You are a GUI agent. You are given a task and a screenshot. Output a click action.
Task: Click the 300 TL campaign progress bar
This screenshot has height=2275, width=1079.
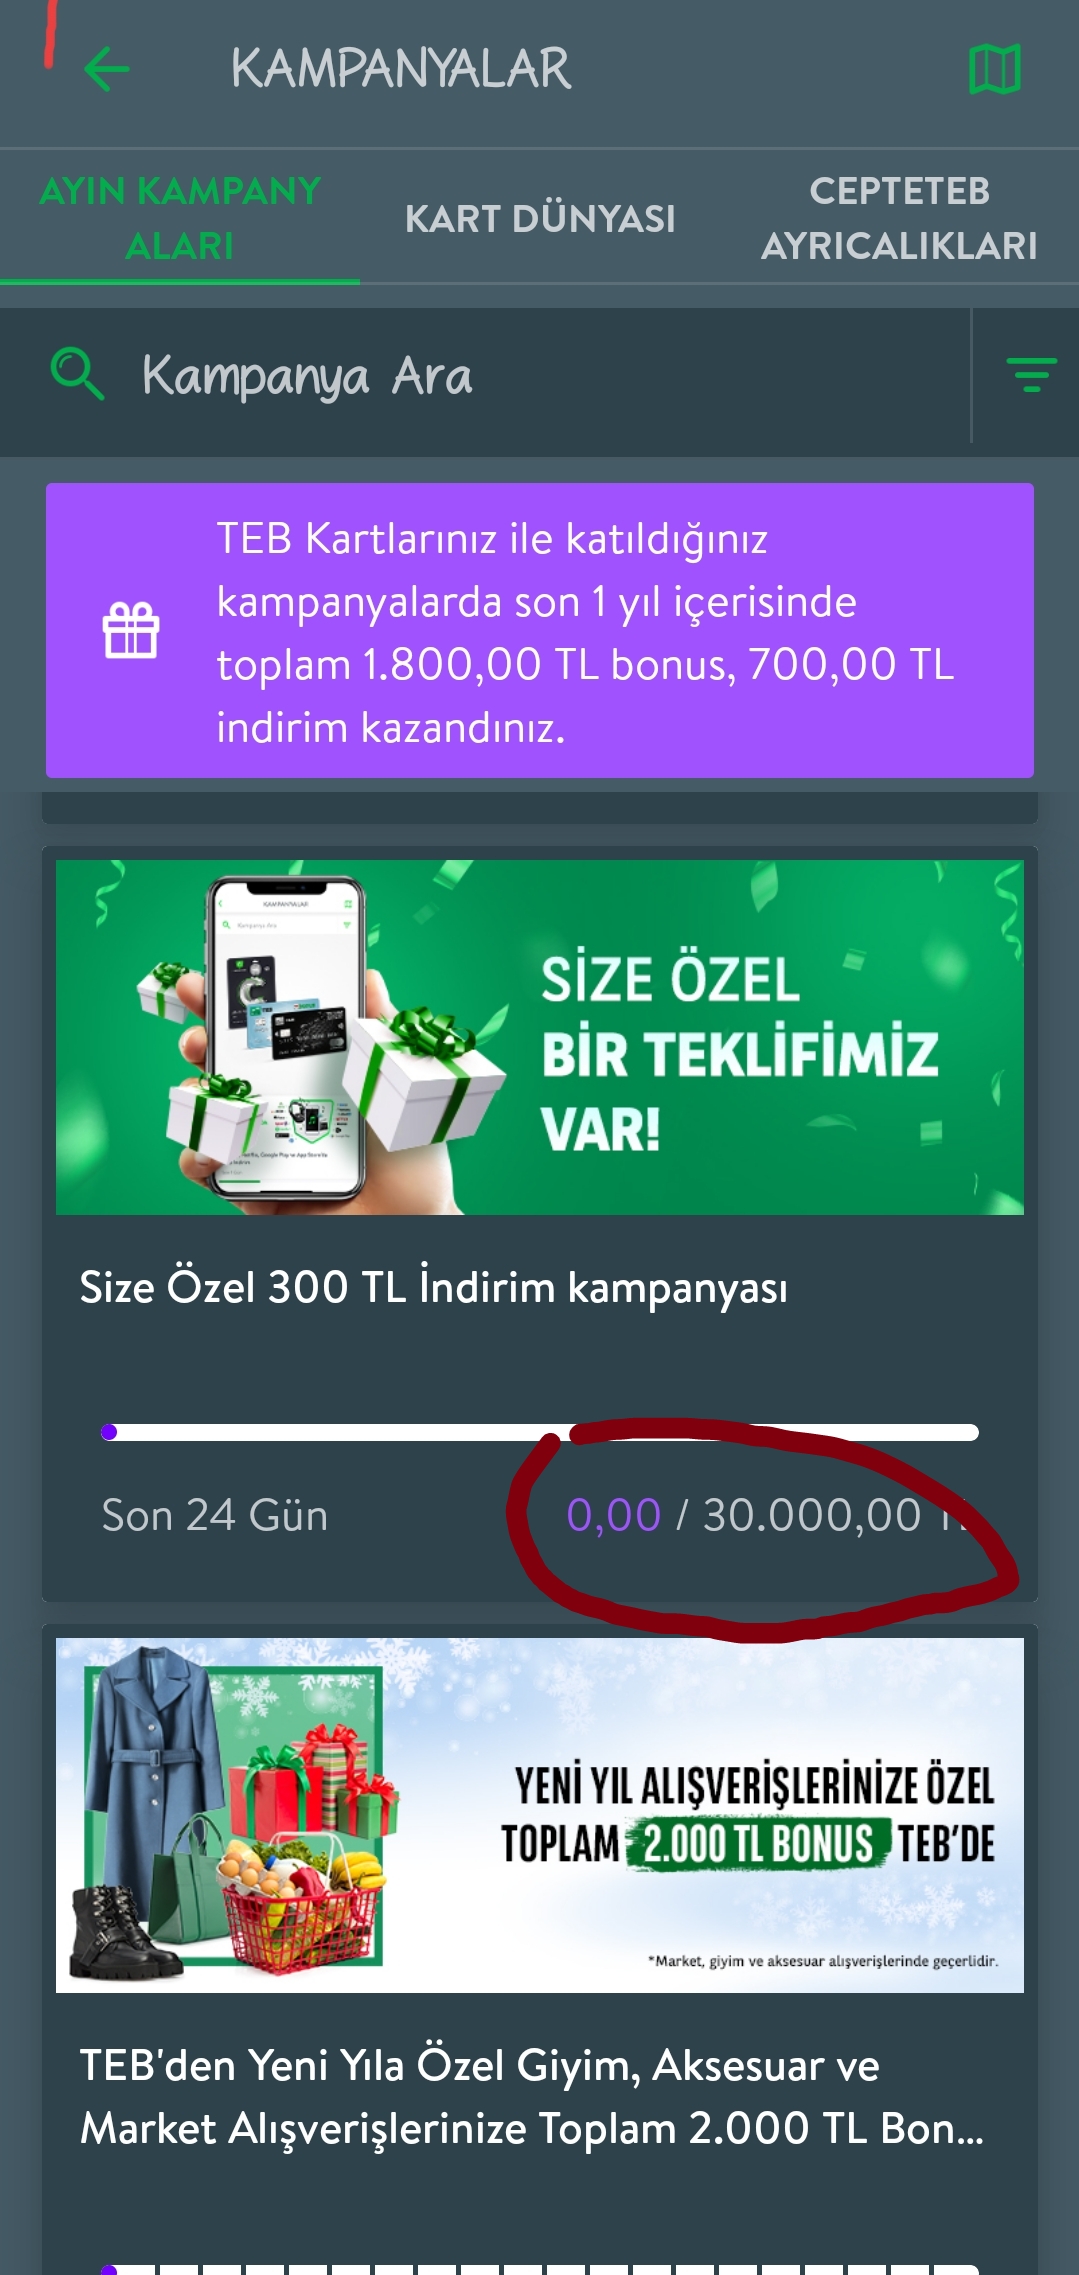540,1432
